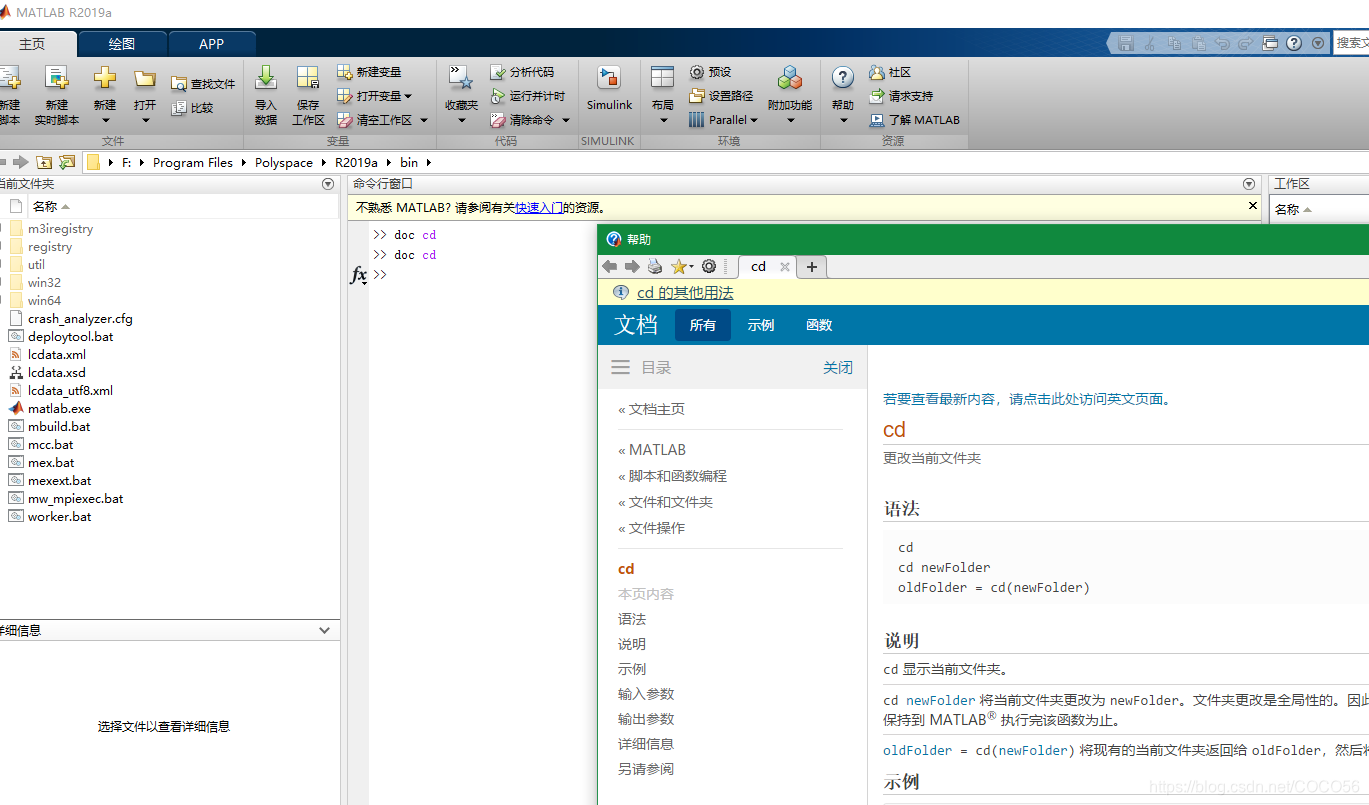This screenshot has height=805, width=1369.
Task: Switch to the 主页 ribbon tab
Action: 32,44
